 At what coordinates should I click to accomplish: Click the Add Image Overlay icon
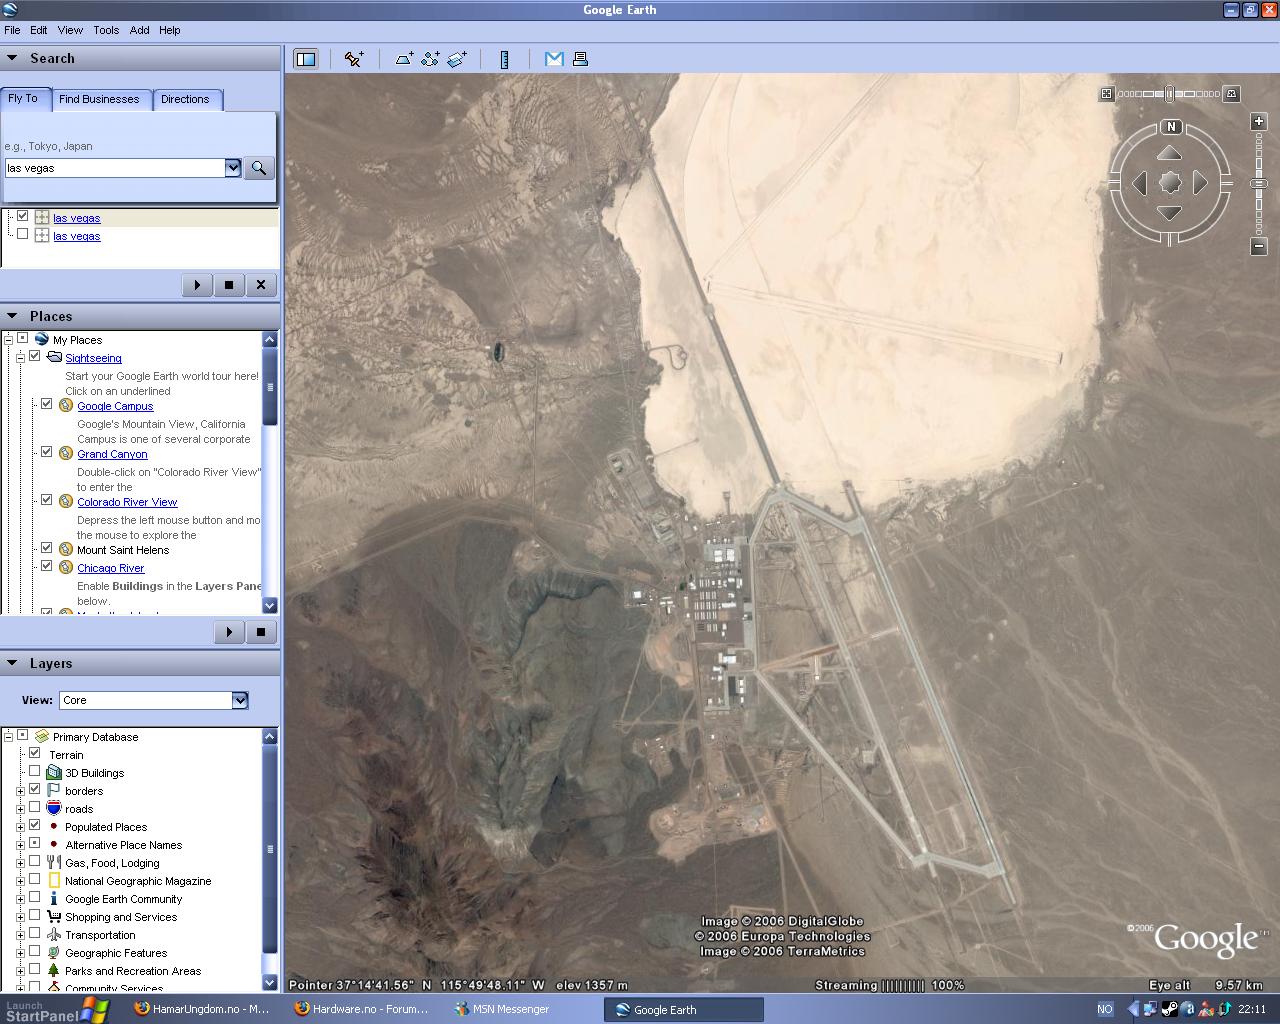(457, 59)
